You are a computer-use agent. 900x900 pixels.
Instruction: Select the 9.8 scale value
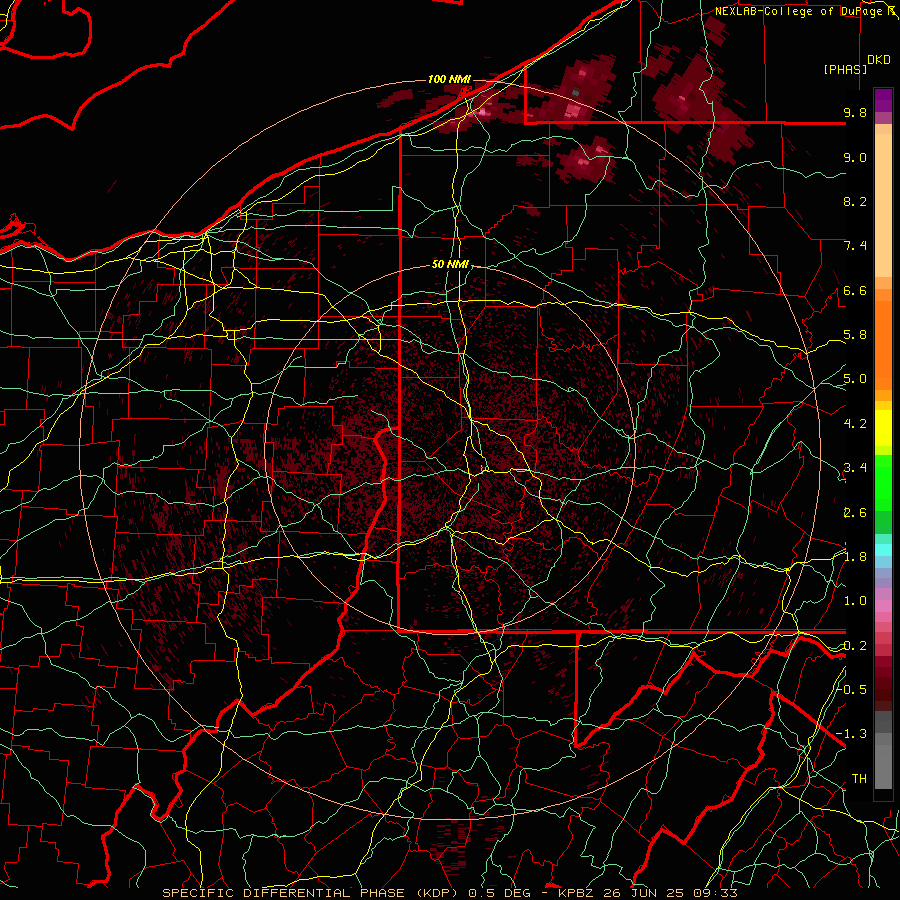[855, 112]
